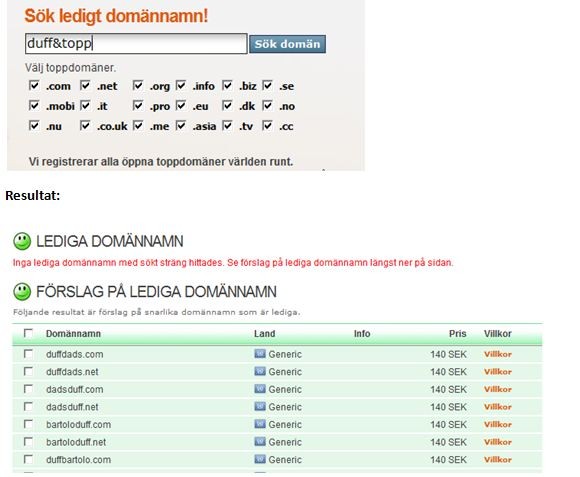
Task: Toggle the .se top domain checkbox
Action: pyautogui.click(x=267, y=85)
